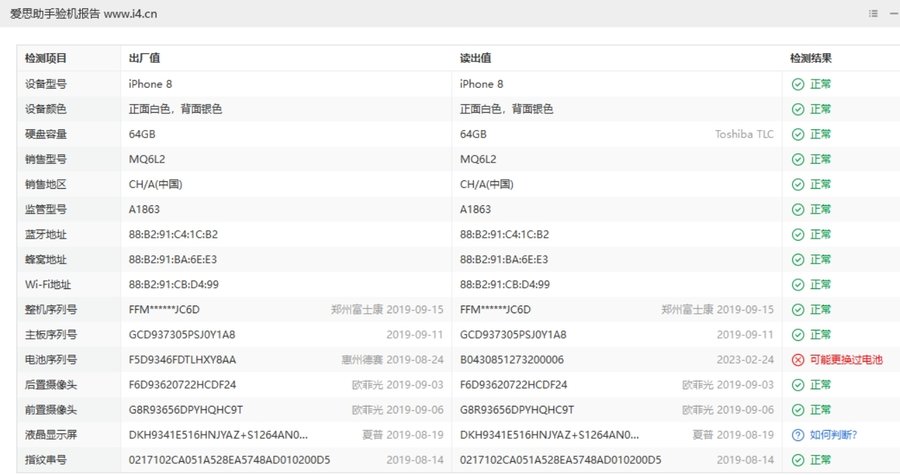
Task: Select the 蓝牙地址 row label
Action: pos(45,235)
